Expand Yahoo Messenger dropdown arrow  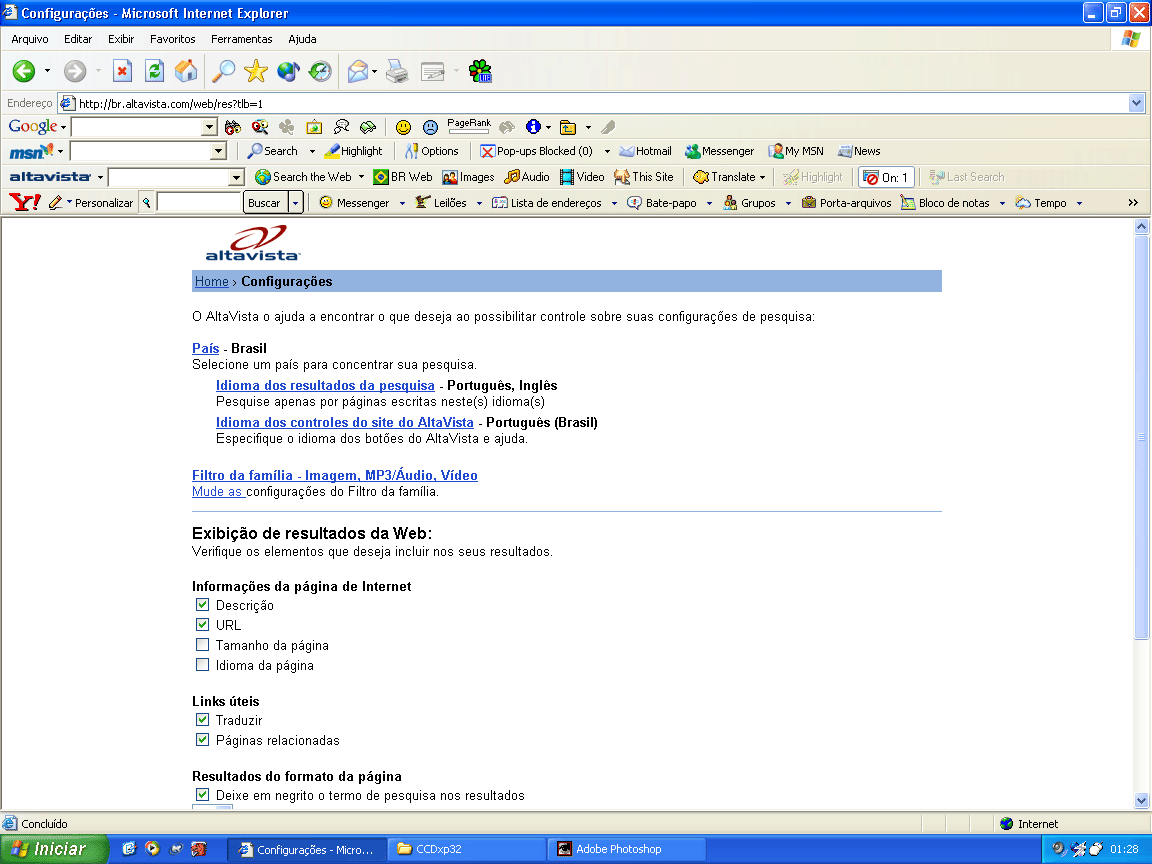coord(403,203)
